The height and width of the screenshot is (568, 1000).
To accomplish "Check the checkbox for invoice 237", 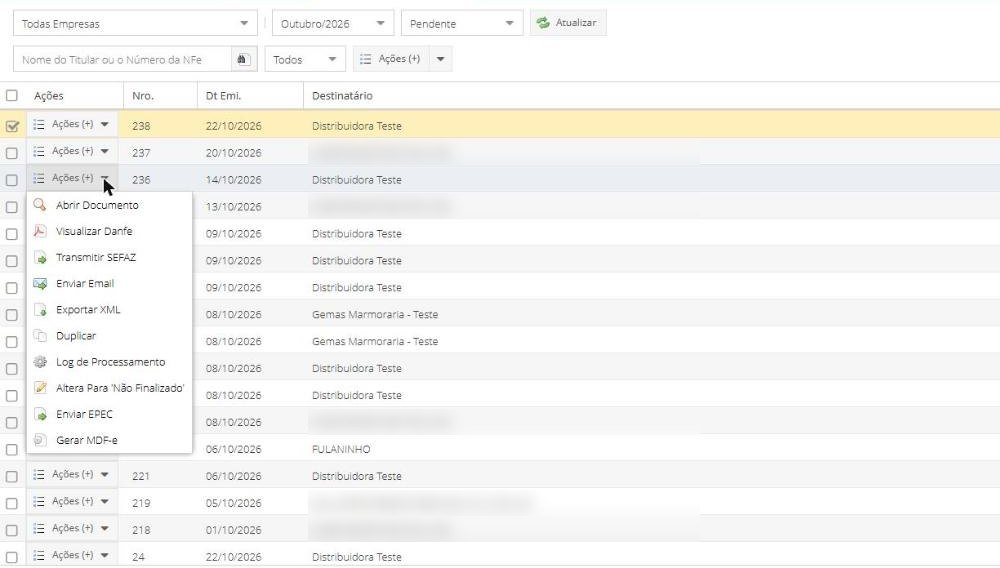I will pos(11,153).
